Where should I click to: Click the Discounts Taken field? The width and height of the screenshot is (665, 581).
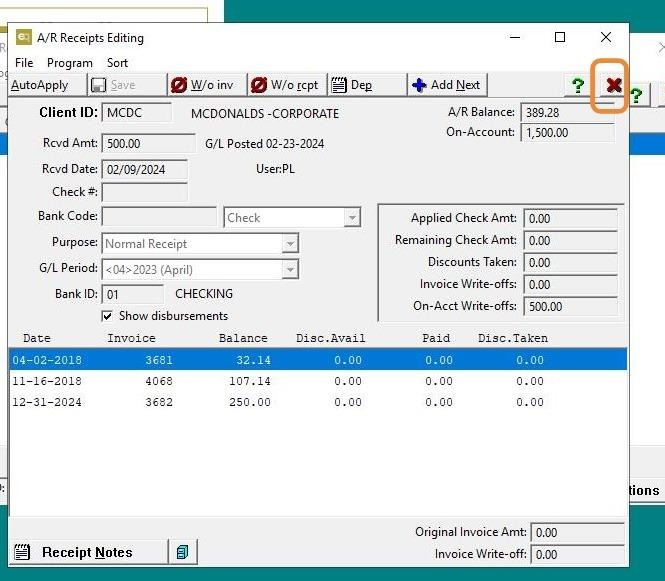pyautogui.click(x=570, y=263)
